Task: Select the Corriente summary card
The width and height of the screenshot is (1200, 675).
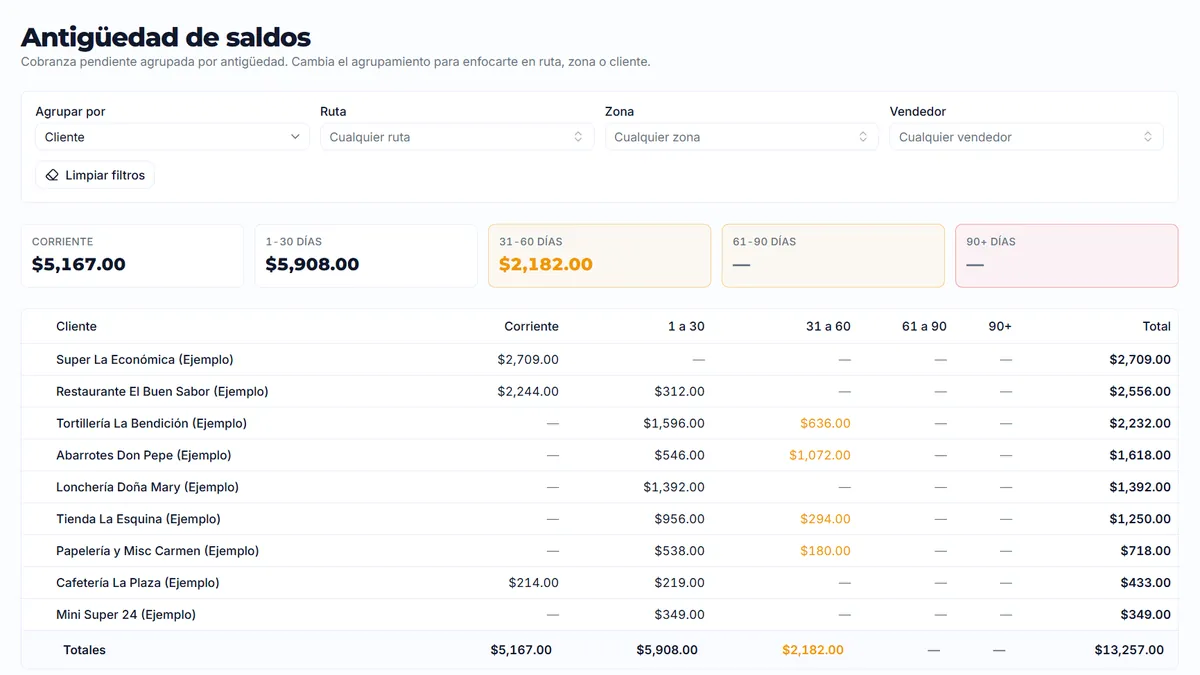Action: pos(132,256)
